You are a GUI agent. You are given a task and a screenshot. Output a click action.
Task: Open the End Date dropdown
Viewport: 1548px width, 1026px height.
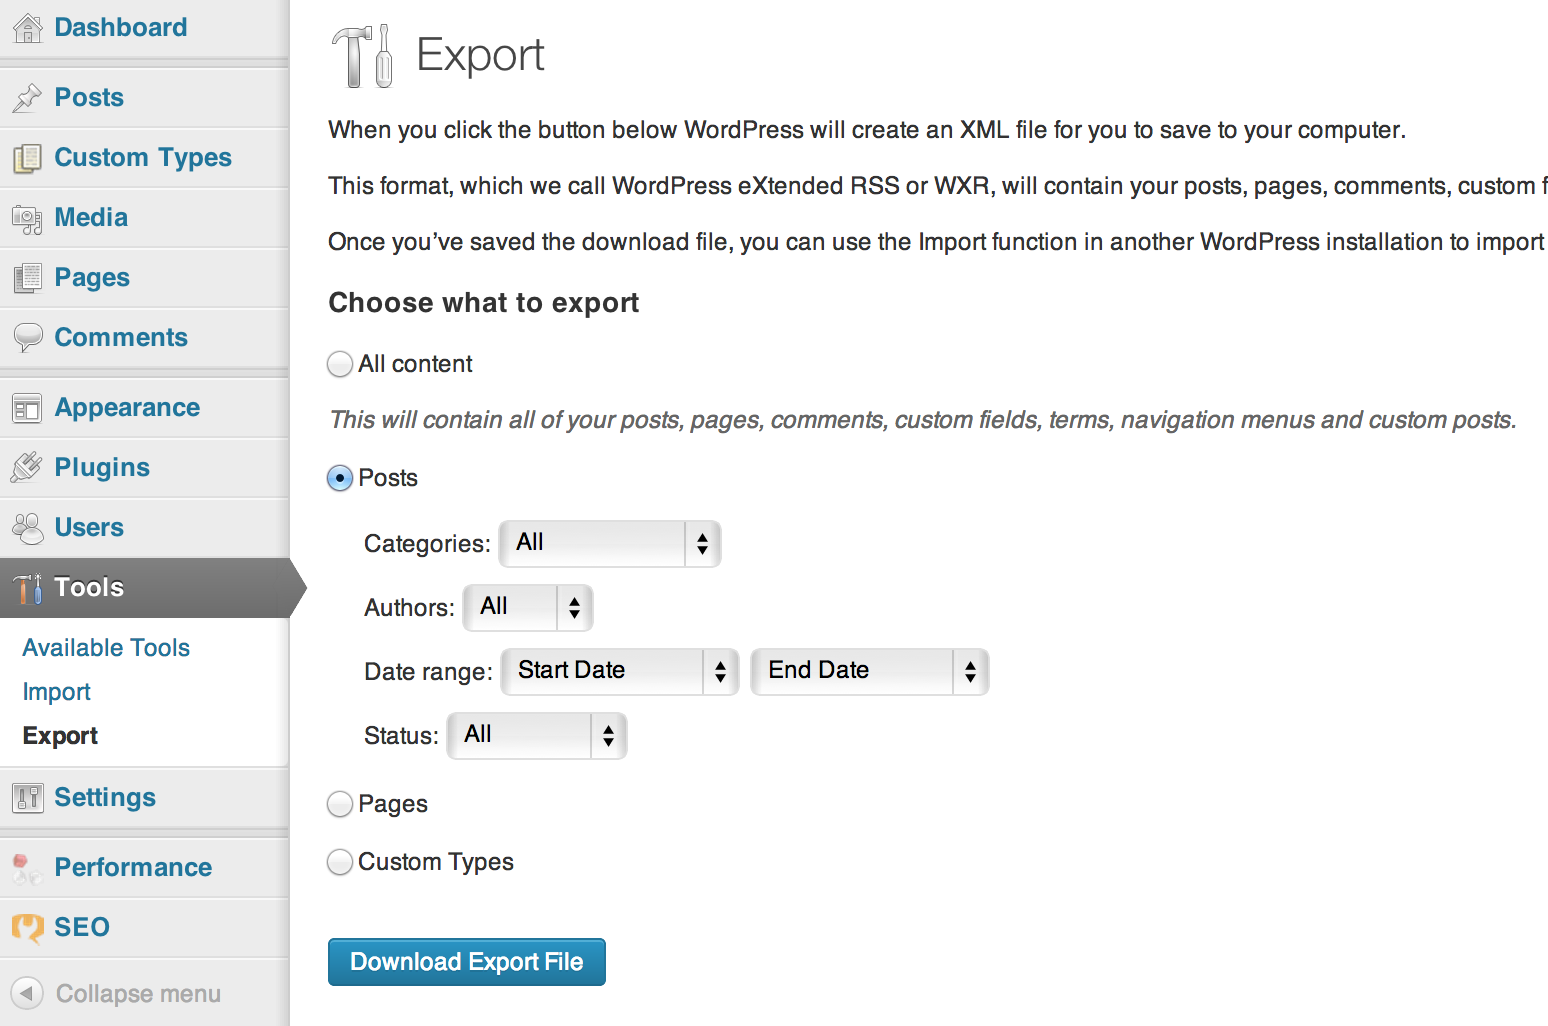point(869,671)
